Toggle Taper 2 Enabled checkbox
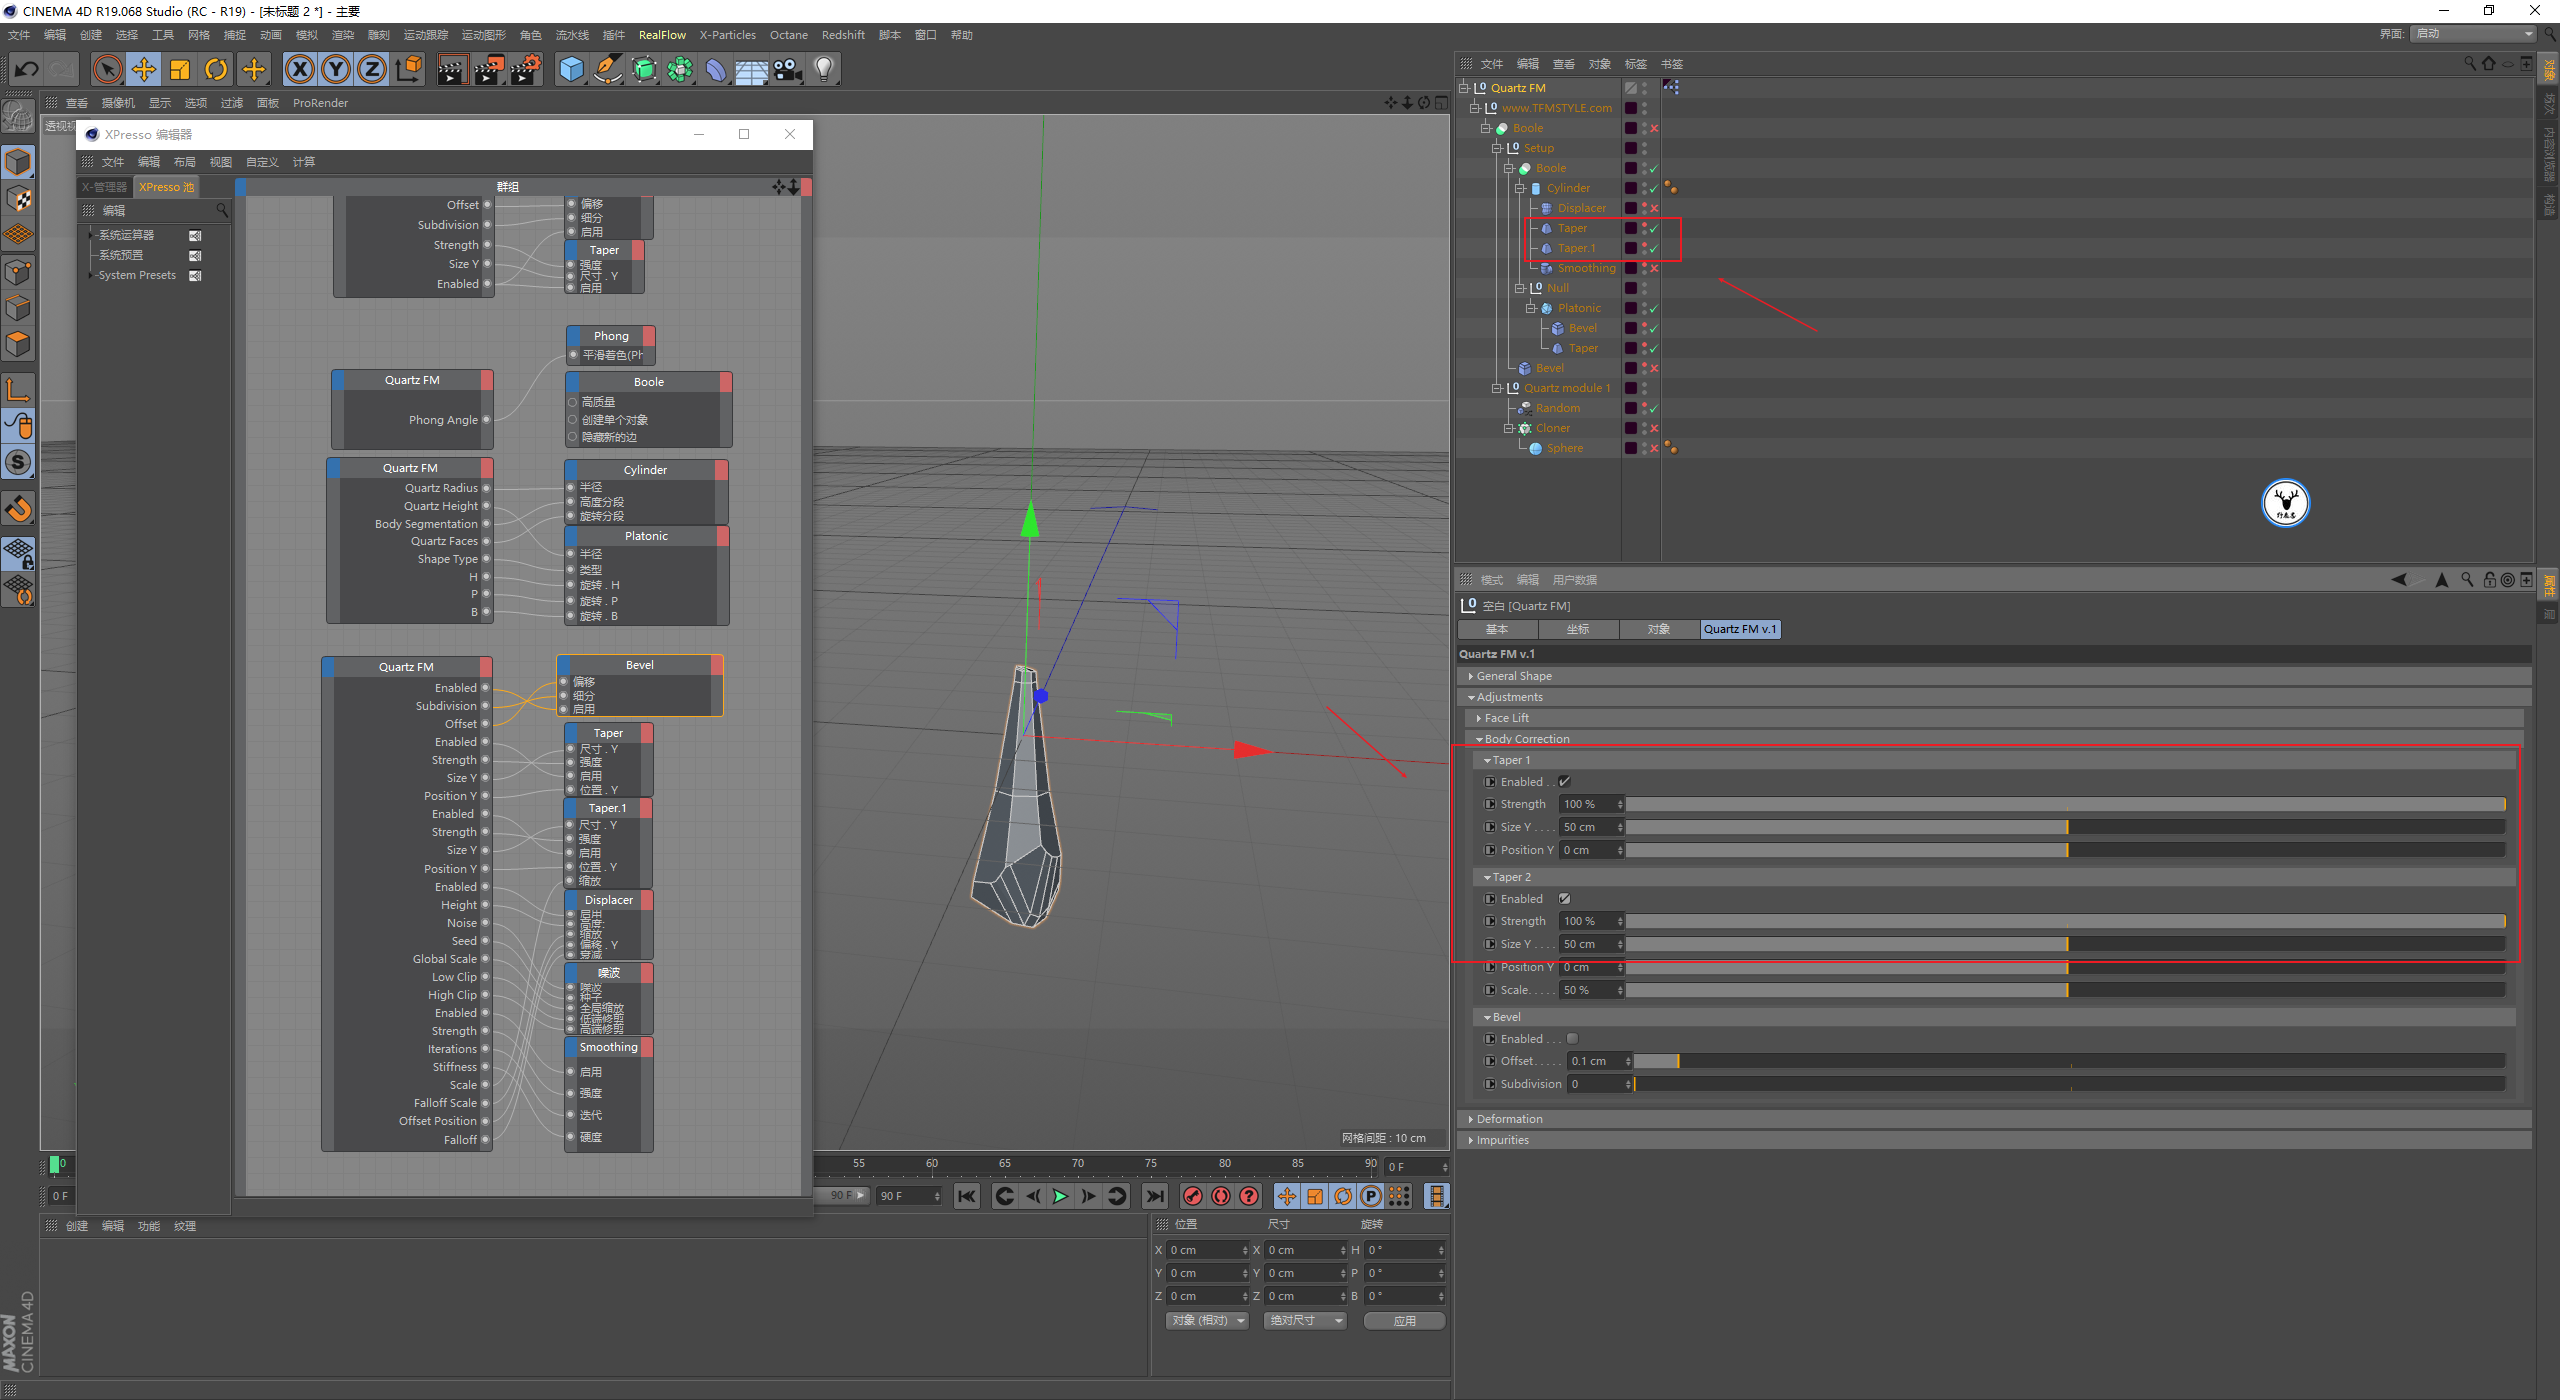The width and height of the screenshot is (2560, 1400). click(x=1565, y=899)
